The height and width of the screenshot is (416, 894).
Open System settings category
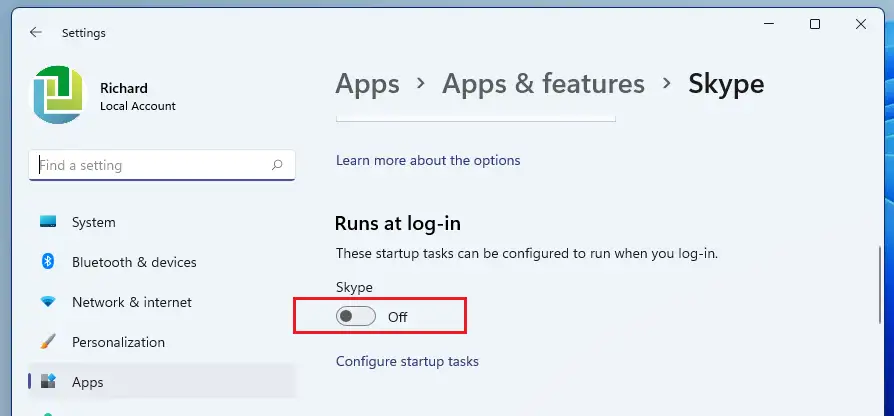[x=162, y=222]
